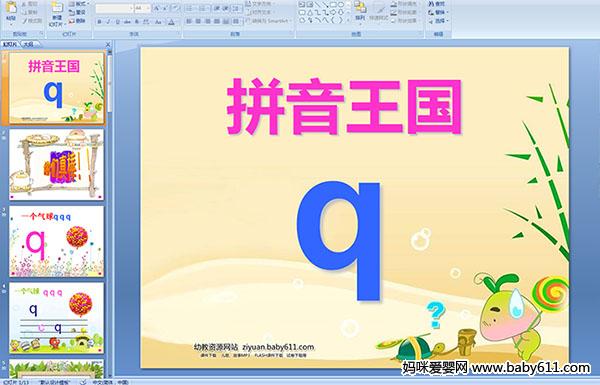Click the language indicator in status bar
Screen dimensions: 600x385
[111, 382]
